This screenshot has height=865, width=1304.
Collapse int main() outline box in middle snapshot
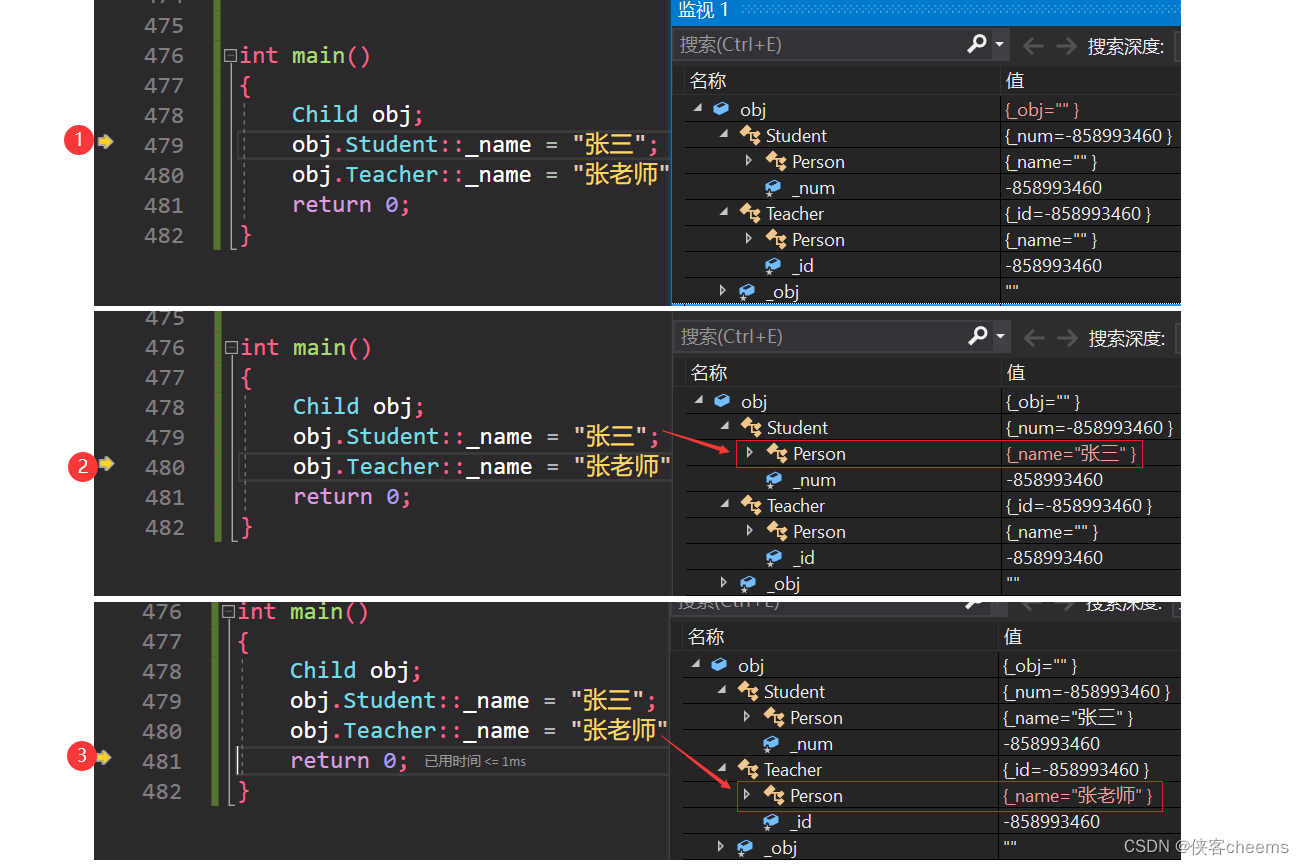click(x=232, y=348)
